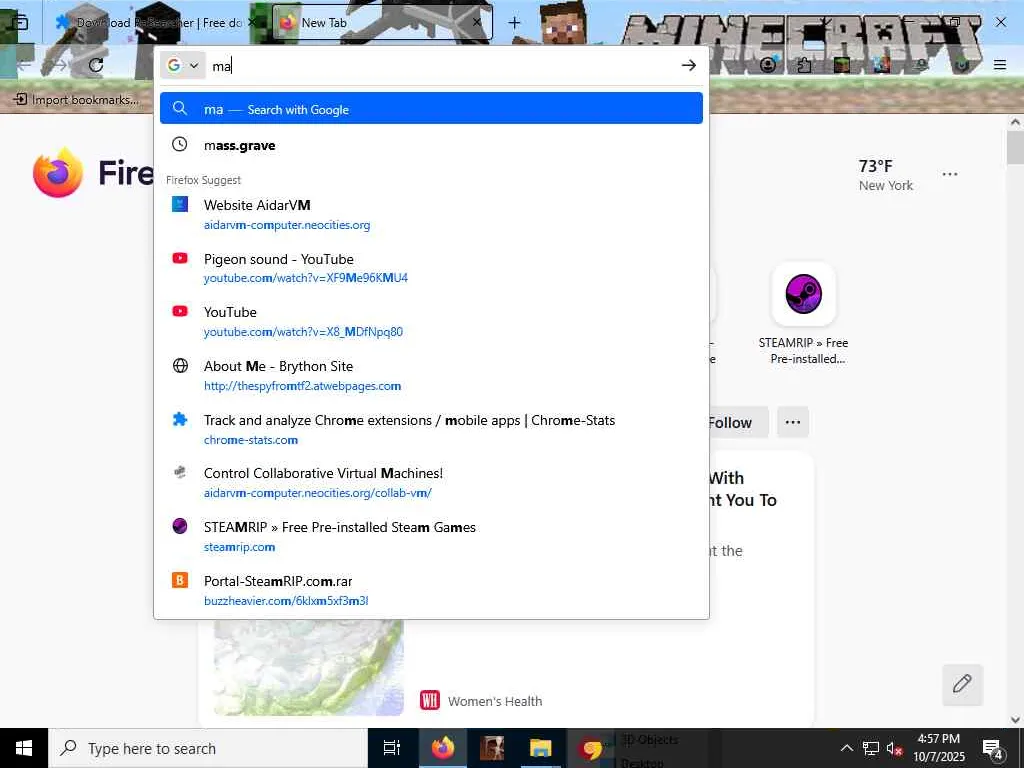
Task: Open Task View from the taskbar
Action: [391, 748]
